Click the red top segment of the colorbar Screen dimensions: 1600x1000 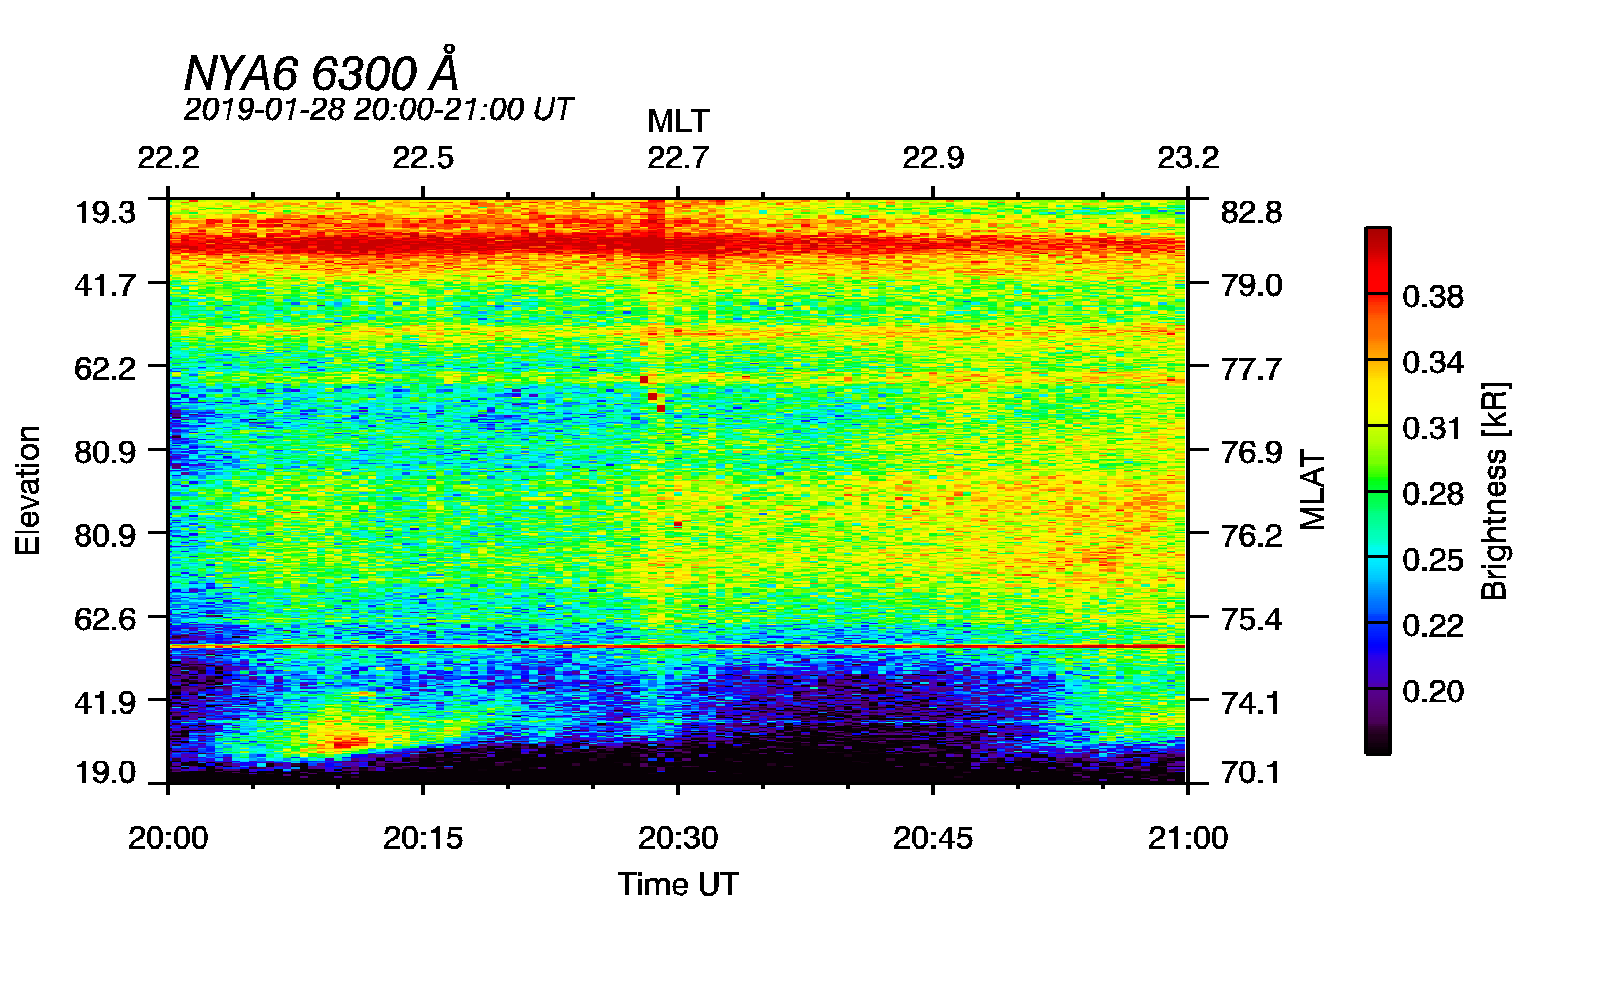coord(1377,261)
